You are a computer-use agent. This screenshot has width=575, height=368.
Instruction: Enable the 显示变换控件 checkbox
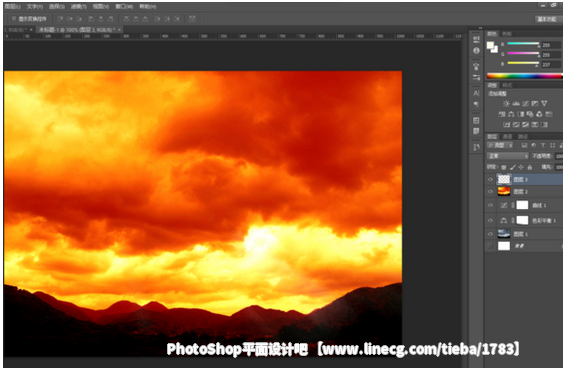pyautogui.click(x=14, y=19)
